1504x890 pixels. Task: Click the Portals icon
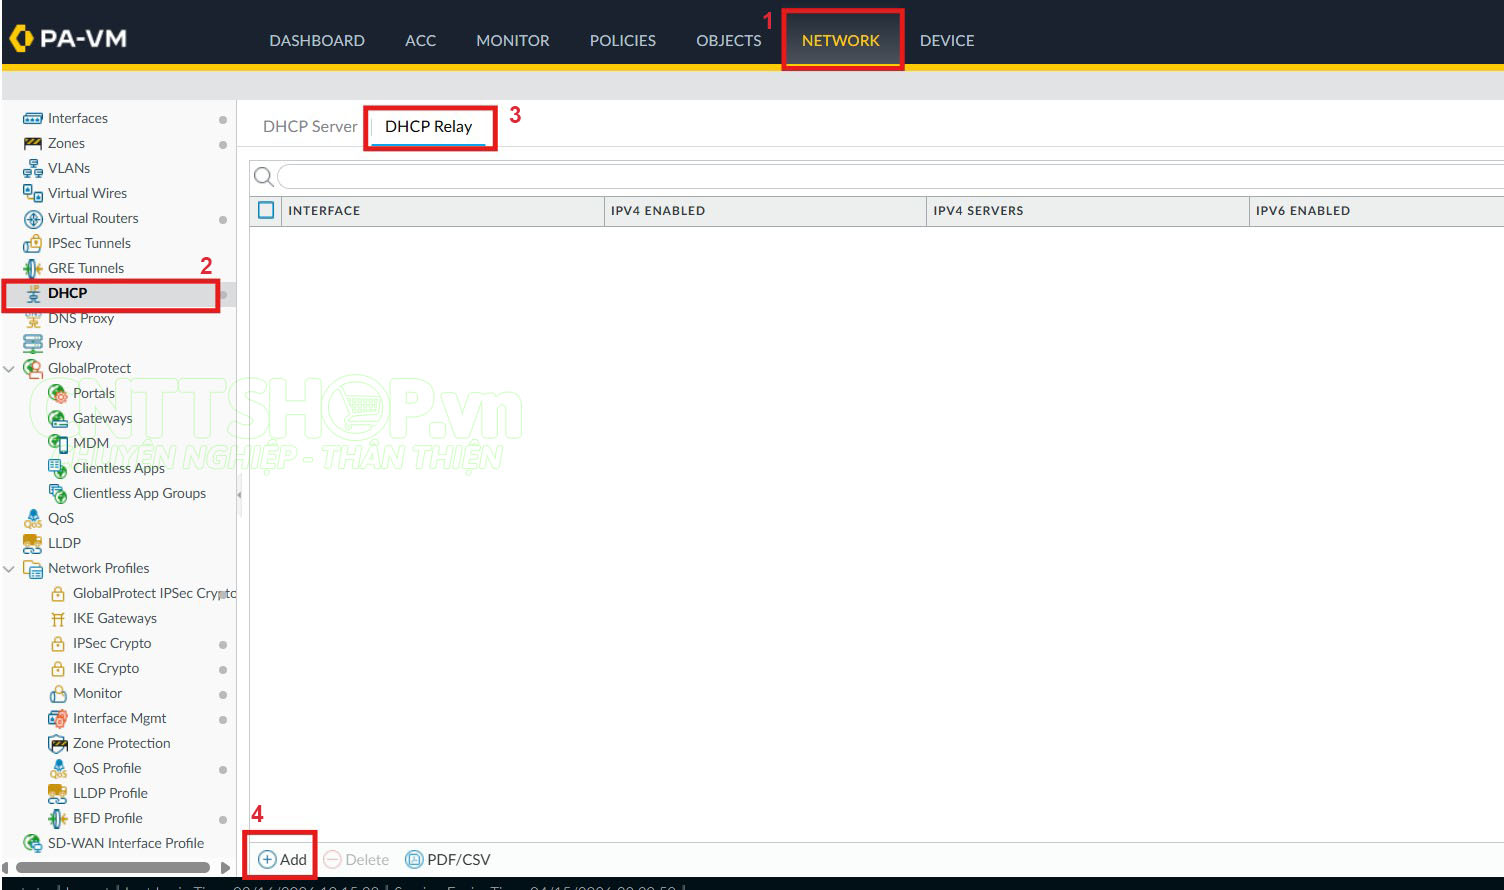click(x=58, y=393)
